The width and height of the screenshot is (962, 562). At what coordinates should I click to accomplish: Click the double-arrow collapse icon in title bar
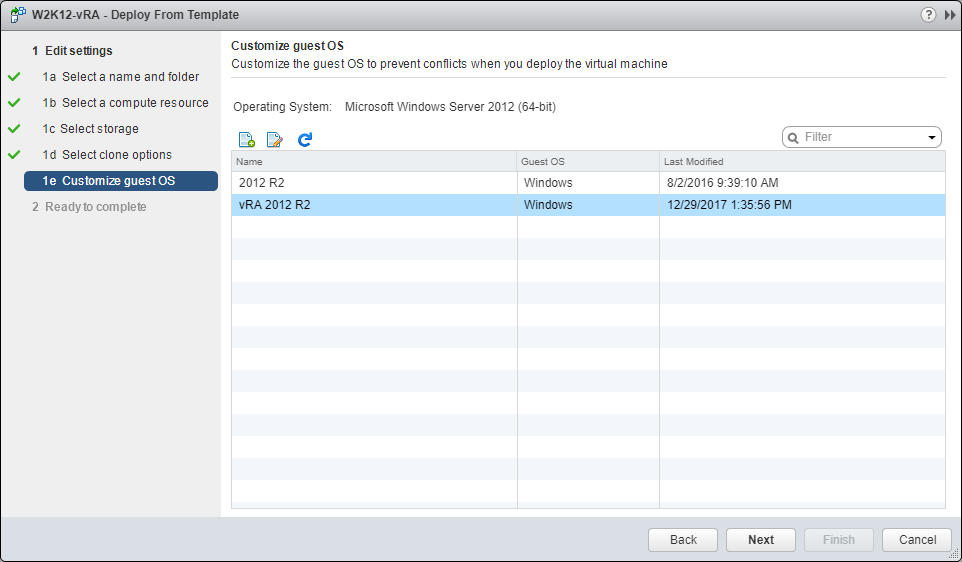[950, 15]
